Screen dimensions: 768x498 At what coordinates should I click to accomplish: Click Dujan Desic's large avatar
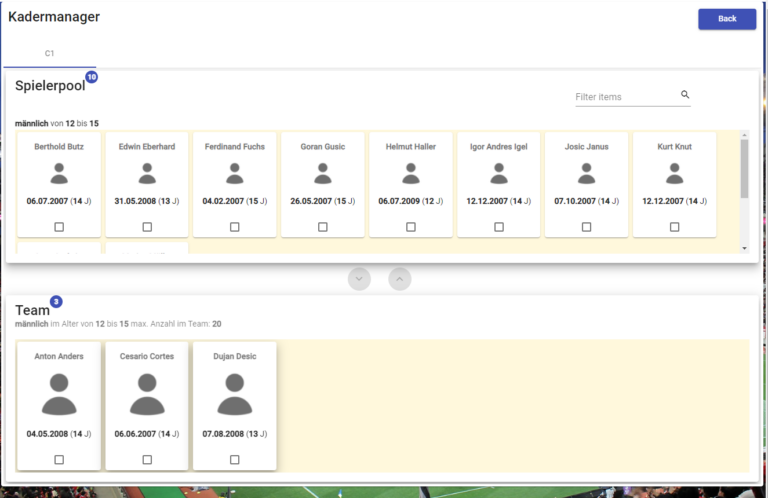pos(235,394)
